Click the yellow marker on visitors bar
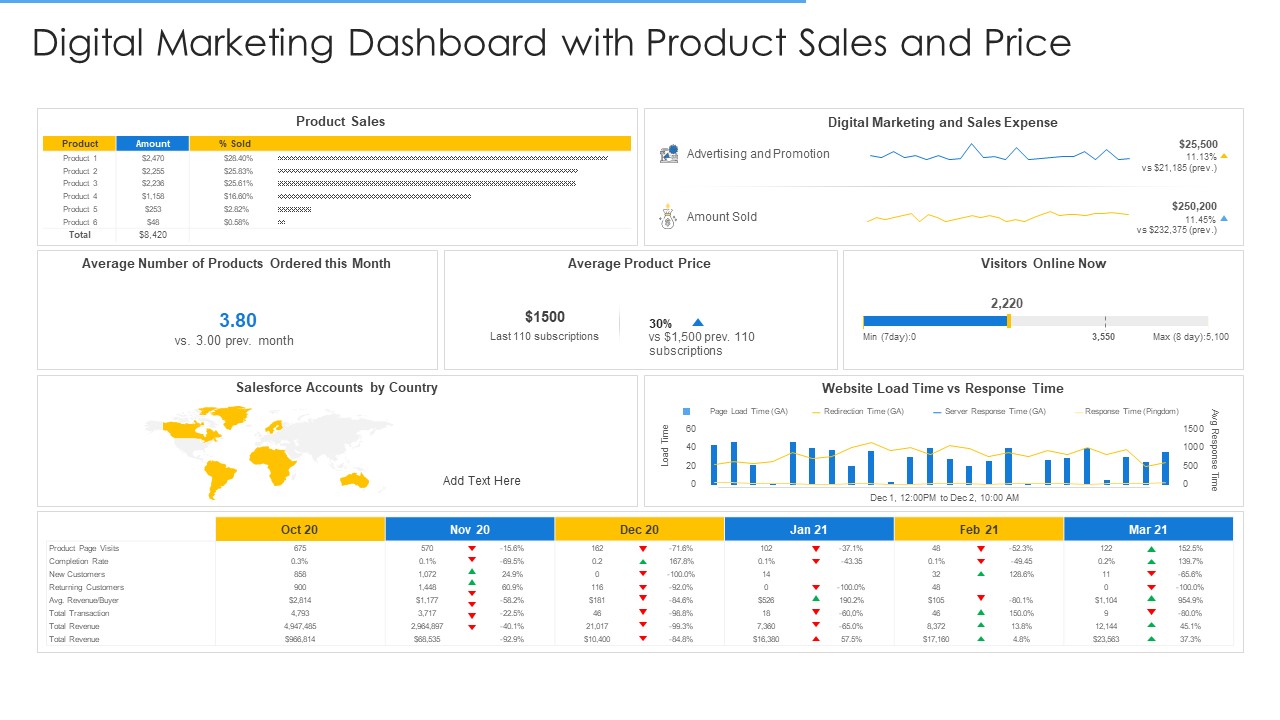This screenshot has width=1280, height=720. click(1009, 321)
